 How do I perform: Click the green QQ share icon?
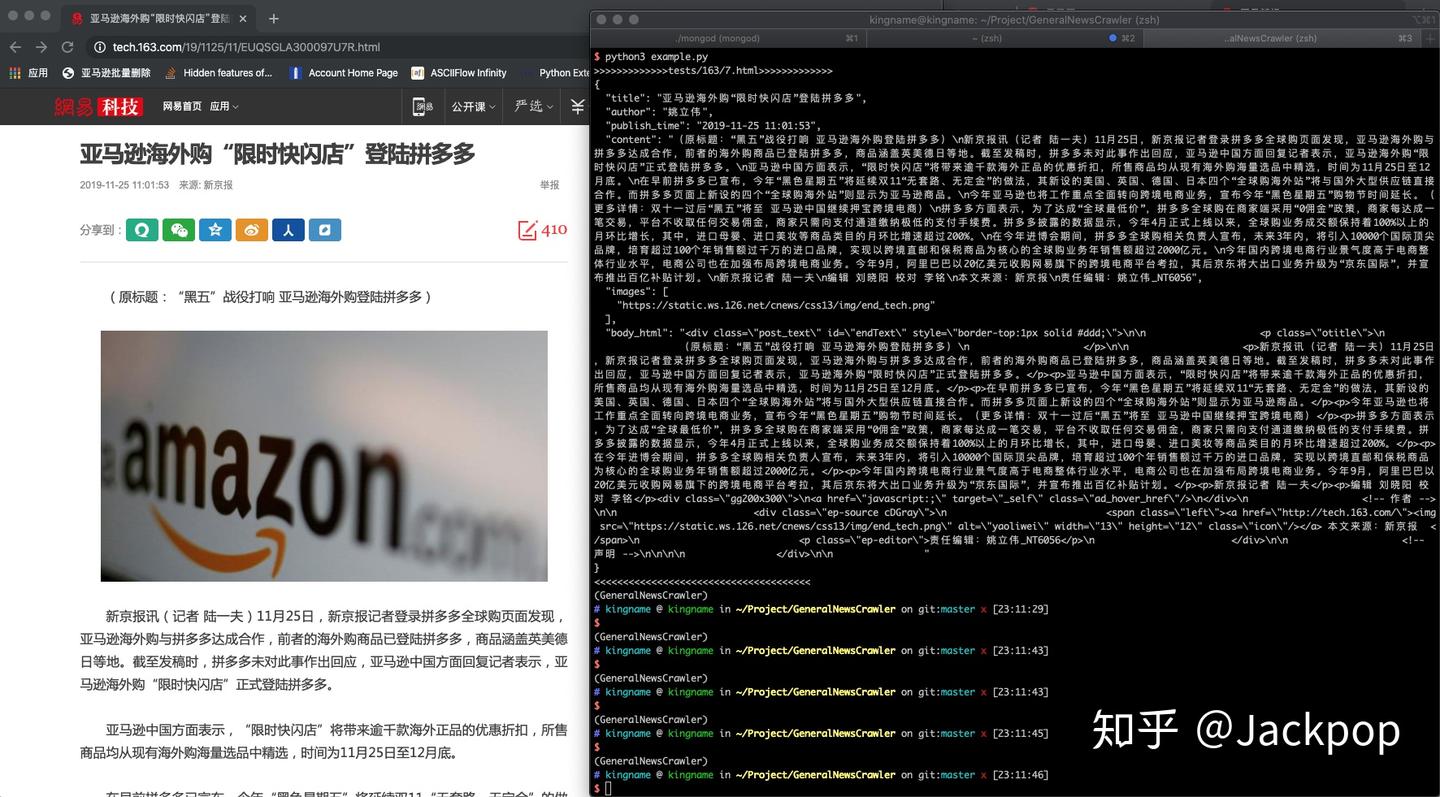[x=142, y=230]
